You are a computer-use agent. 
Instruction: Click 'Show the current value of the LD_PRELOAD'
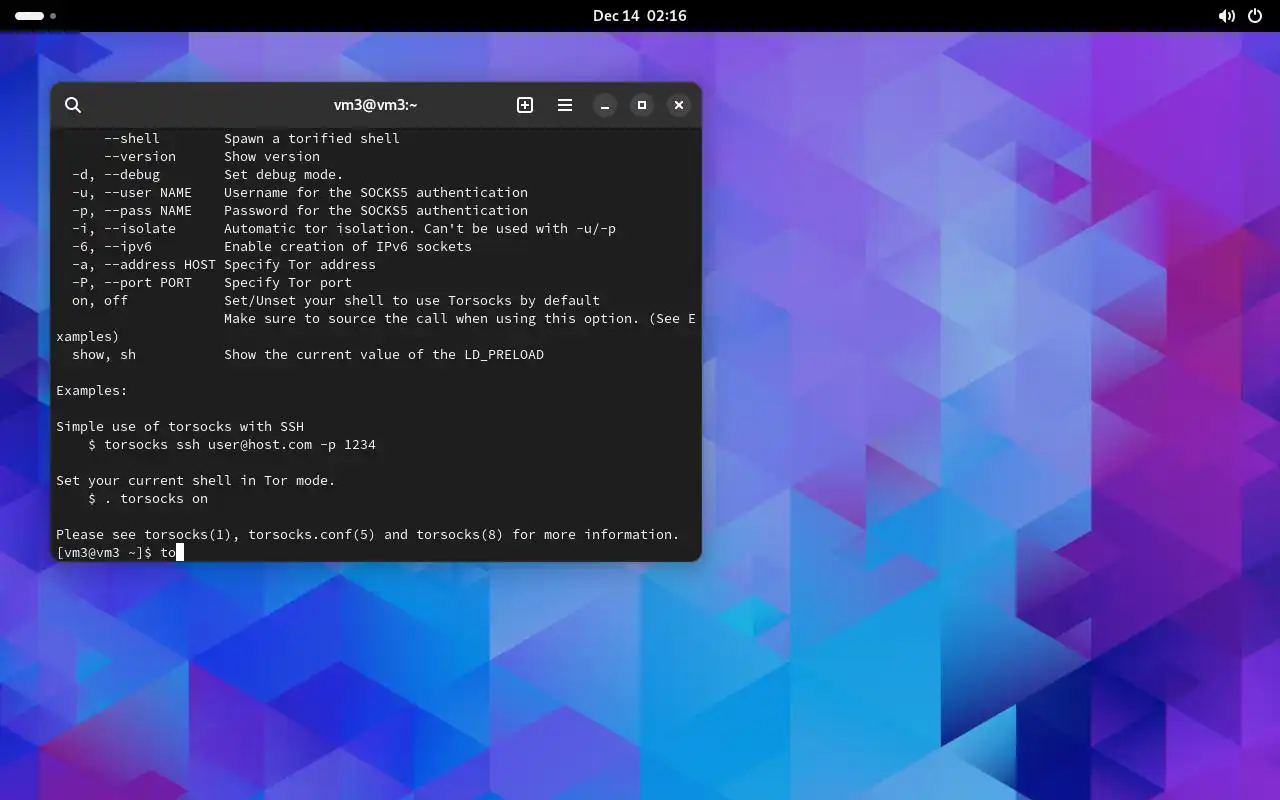click(x=384, y=354)
